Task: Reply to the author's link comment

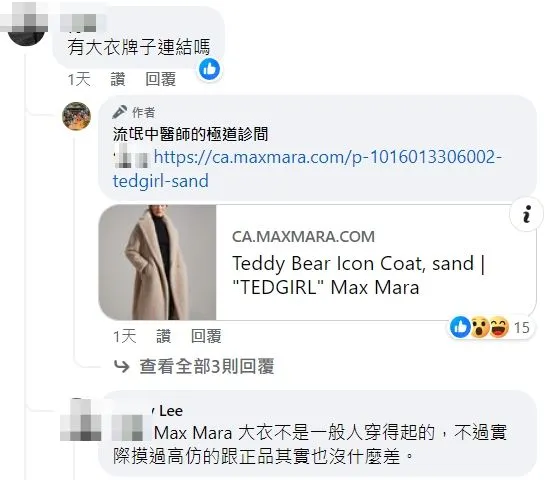Action: [206, 336]
